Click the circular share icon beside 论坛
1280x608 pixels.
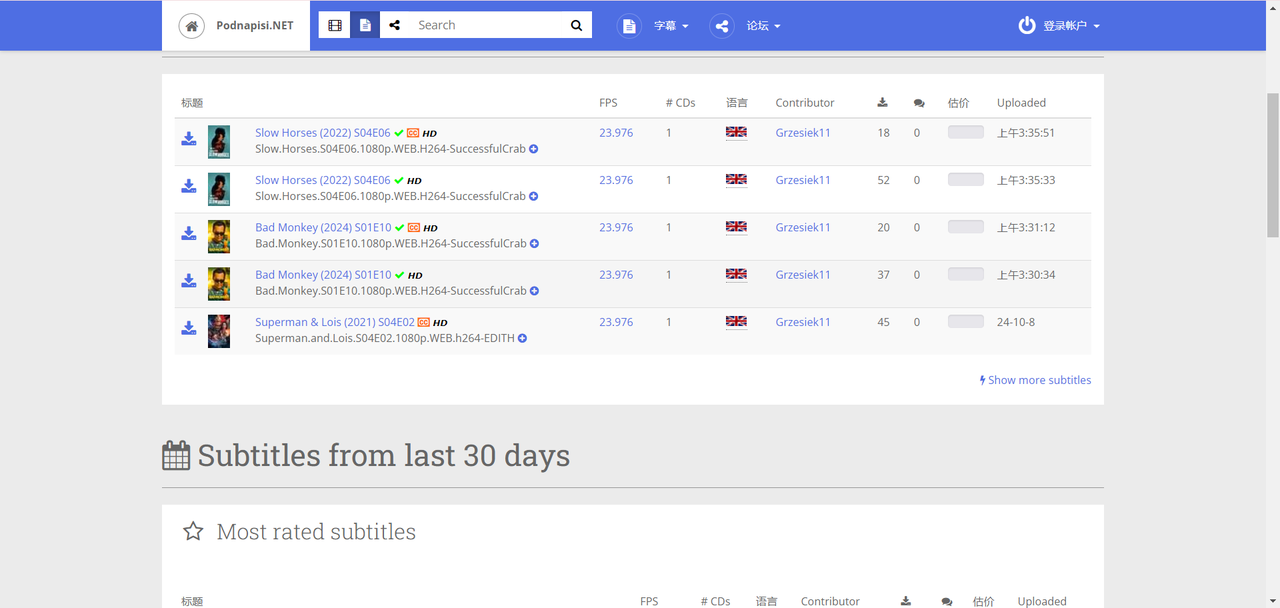pyautogui.click(x=722, y=26)
